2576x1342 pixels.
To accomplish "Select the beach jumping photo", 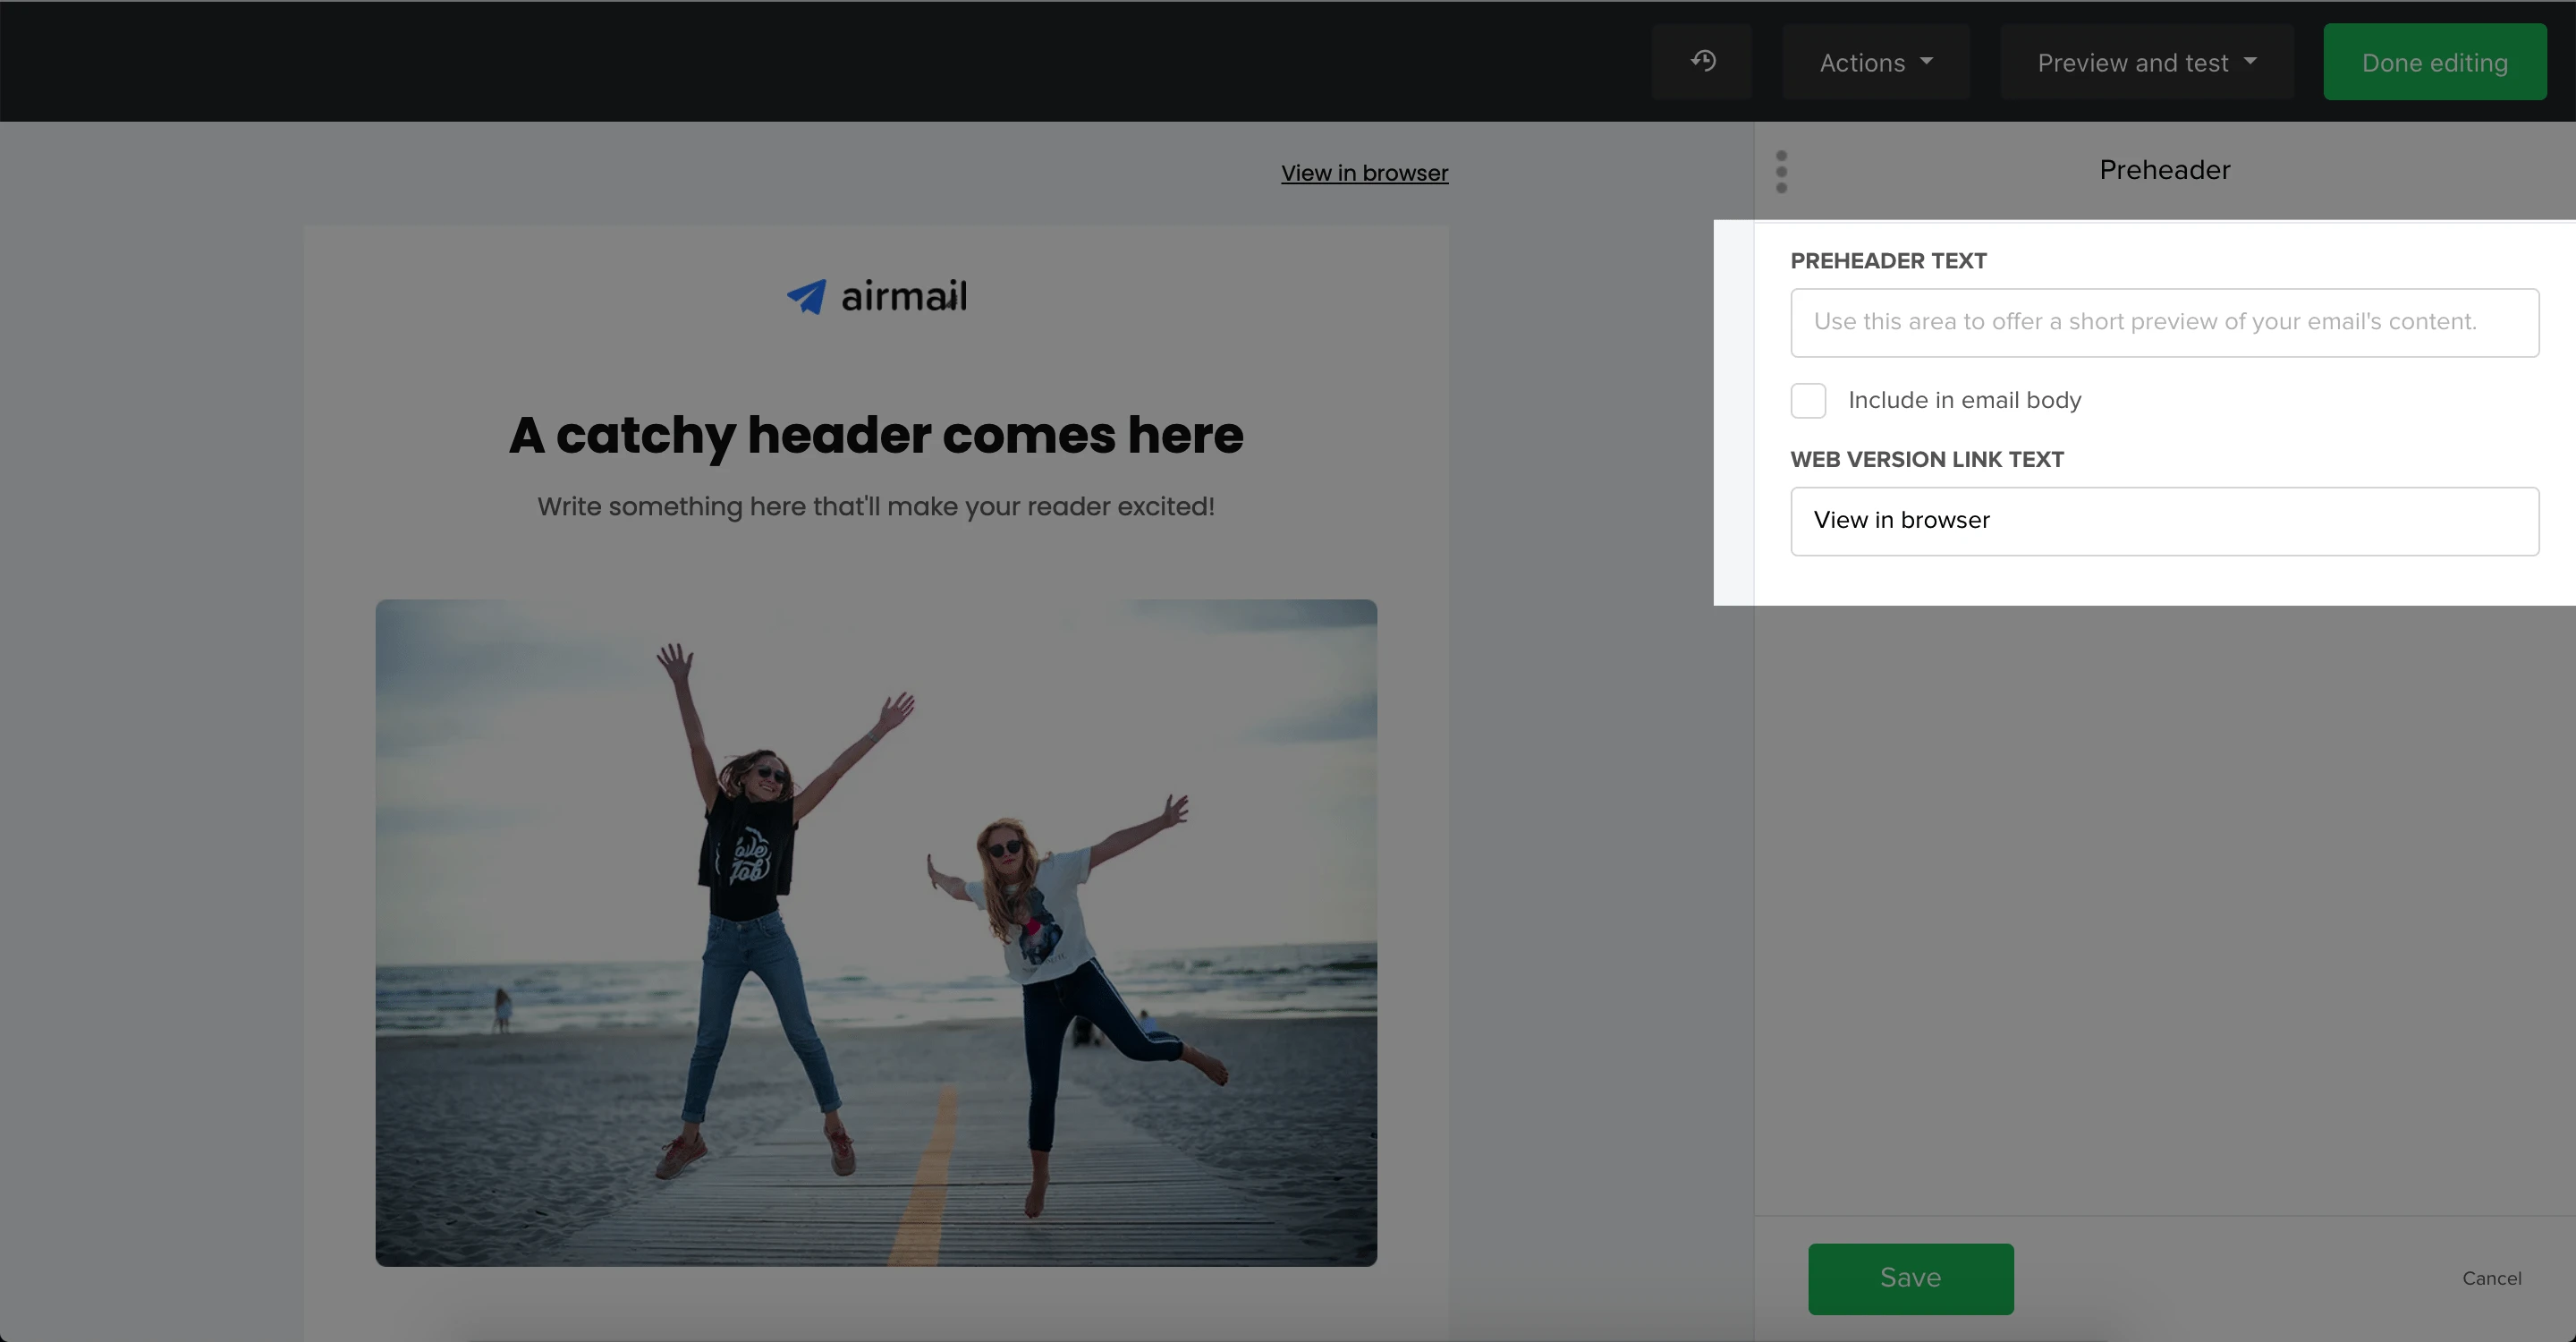I will tap(876, 932).
